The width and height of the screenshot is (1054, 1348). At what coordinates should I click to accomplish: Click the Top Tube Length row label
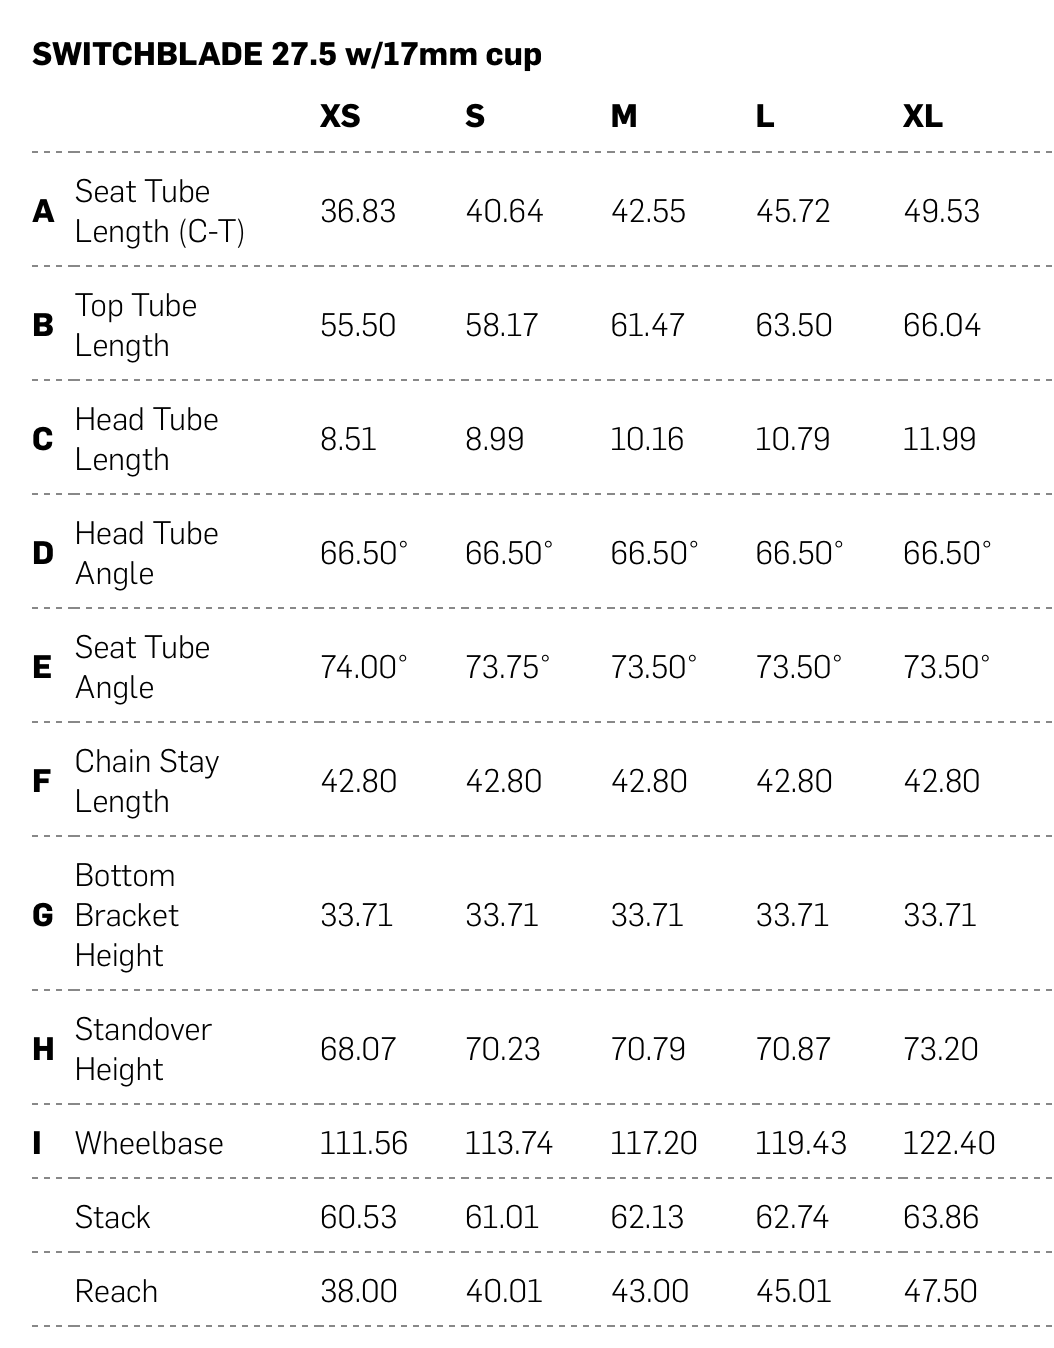click(x=136, y=325)
